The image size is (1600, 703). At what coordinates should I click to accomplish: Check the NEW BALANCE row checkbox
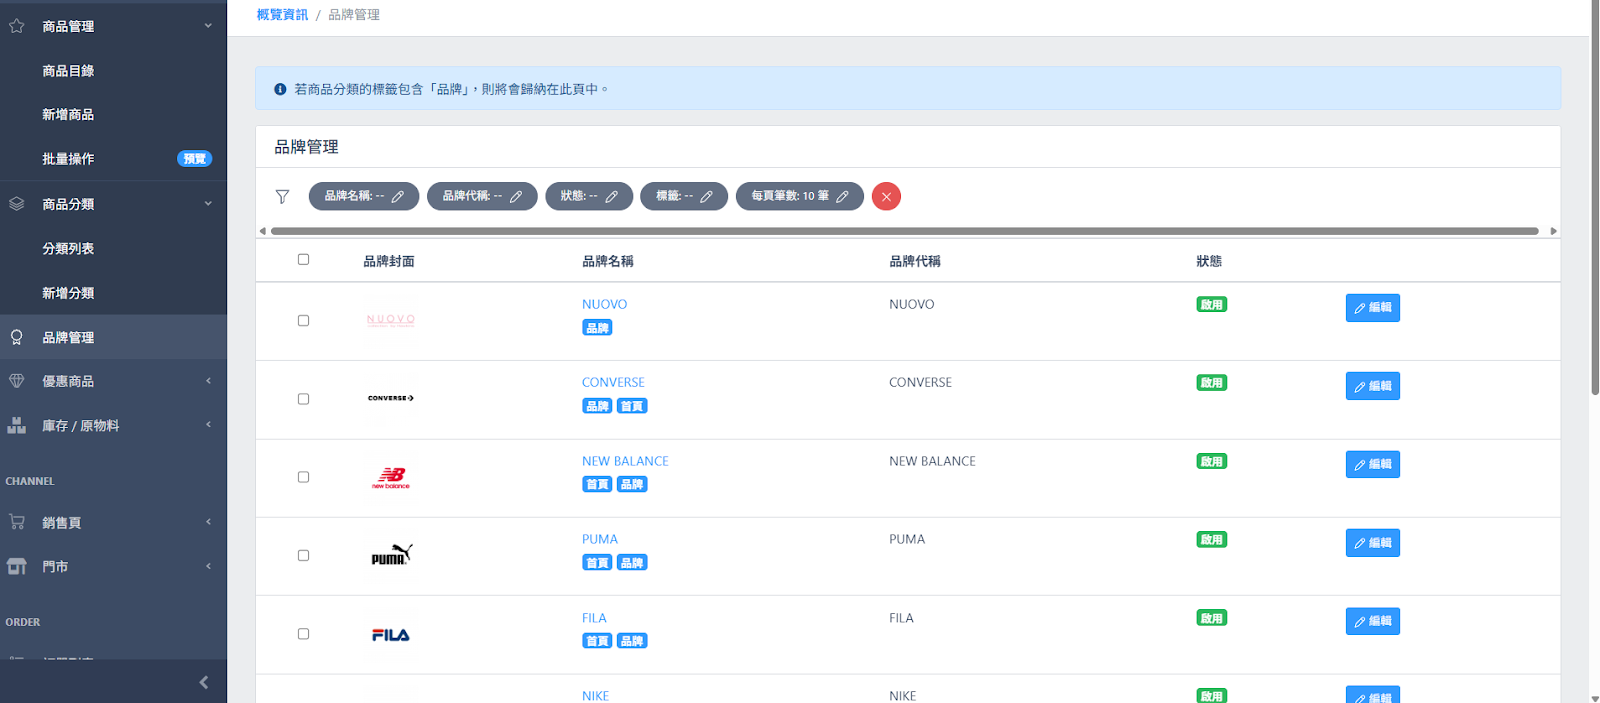303,477
